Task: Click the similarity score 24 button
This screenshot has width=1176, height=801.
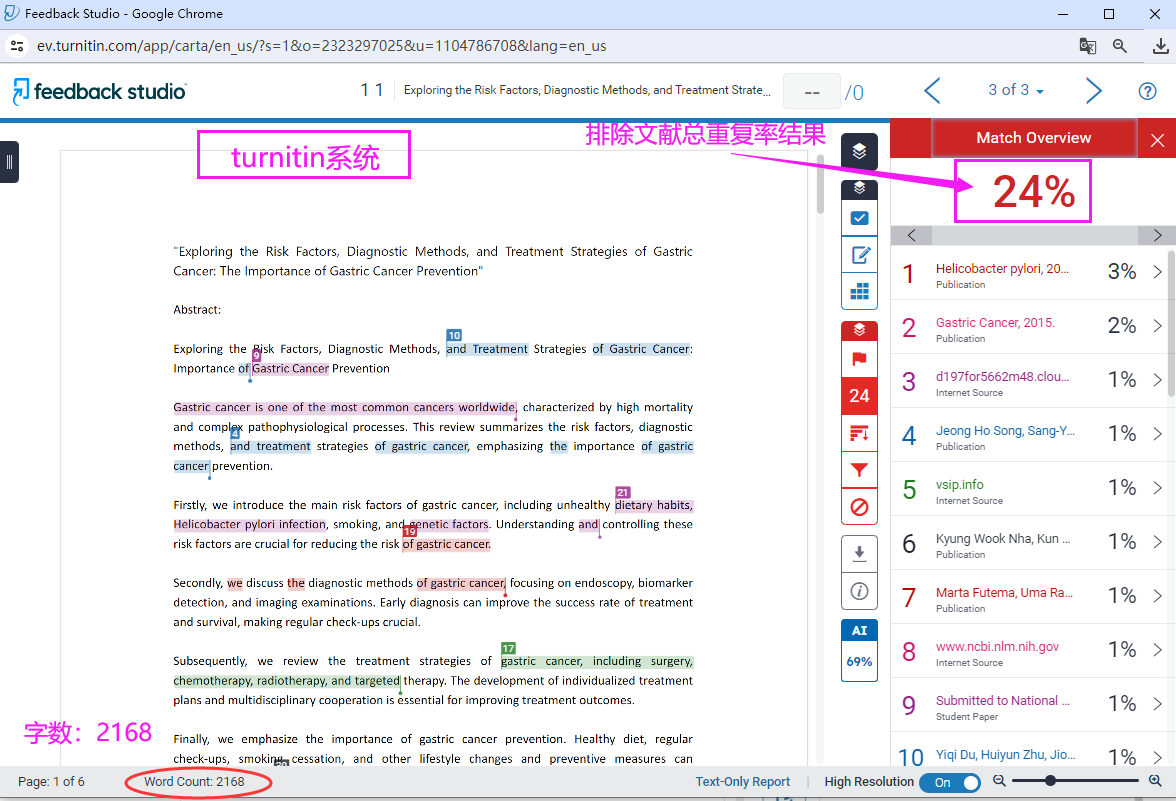Action: (x=859, y=396)
